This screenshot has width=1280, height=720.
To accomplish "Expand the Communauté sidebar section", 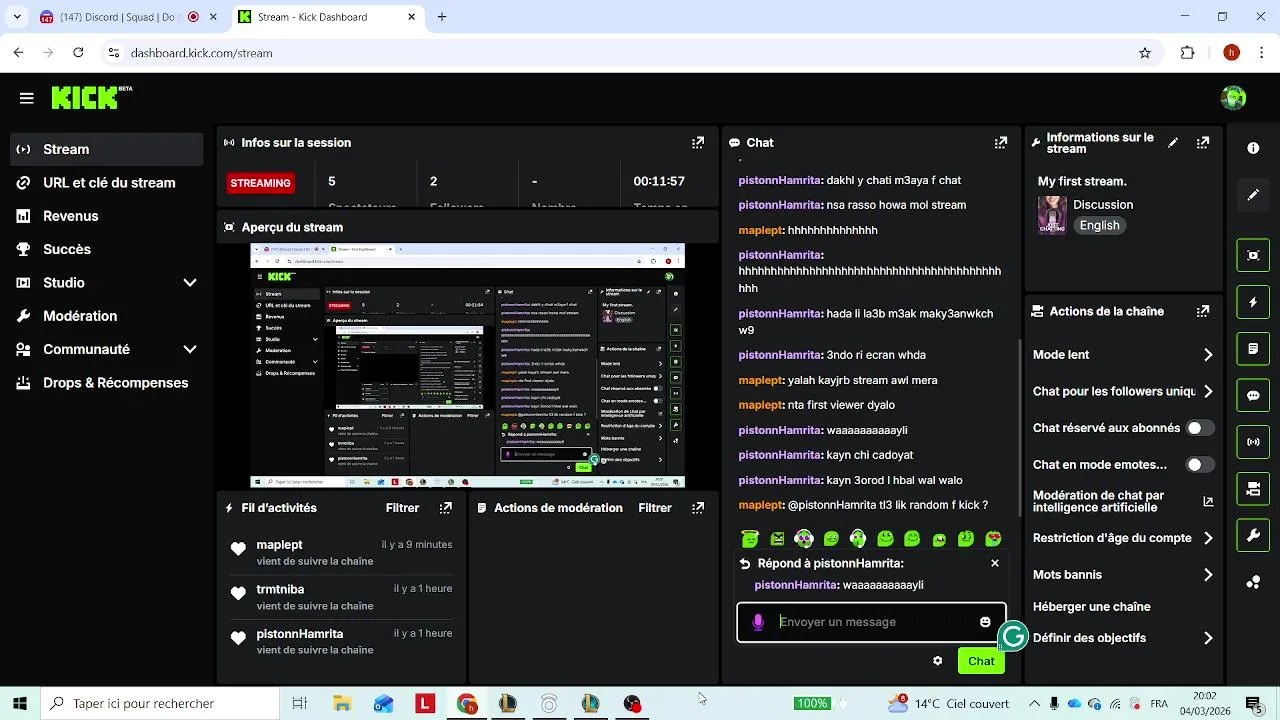I will 107,350.
